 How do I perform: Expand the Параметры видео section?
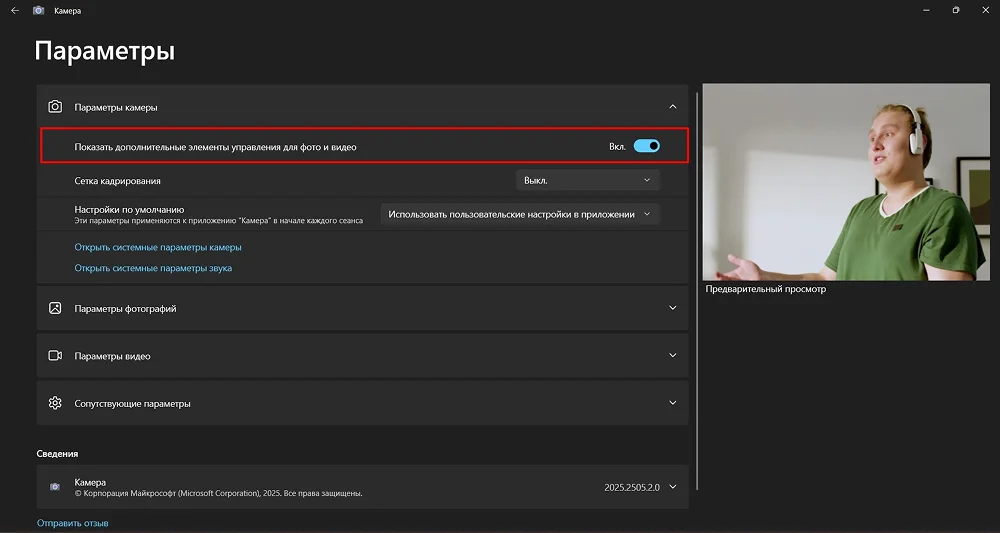[x=672, y=356]
